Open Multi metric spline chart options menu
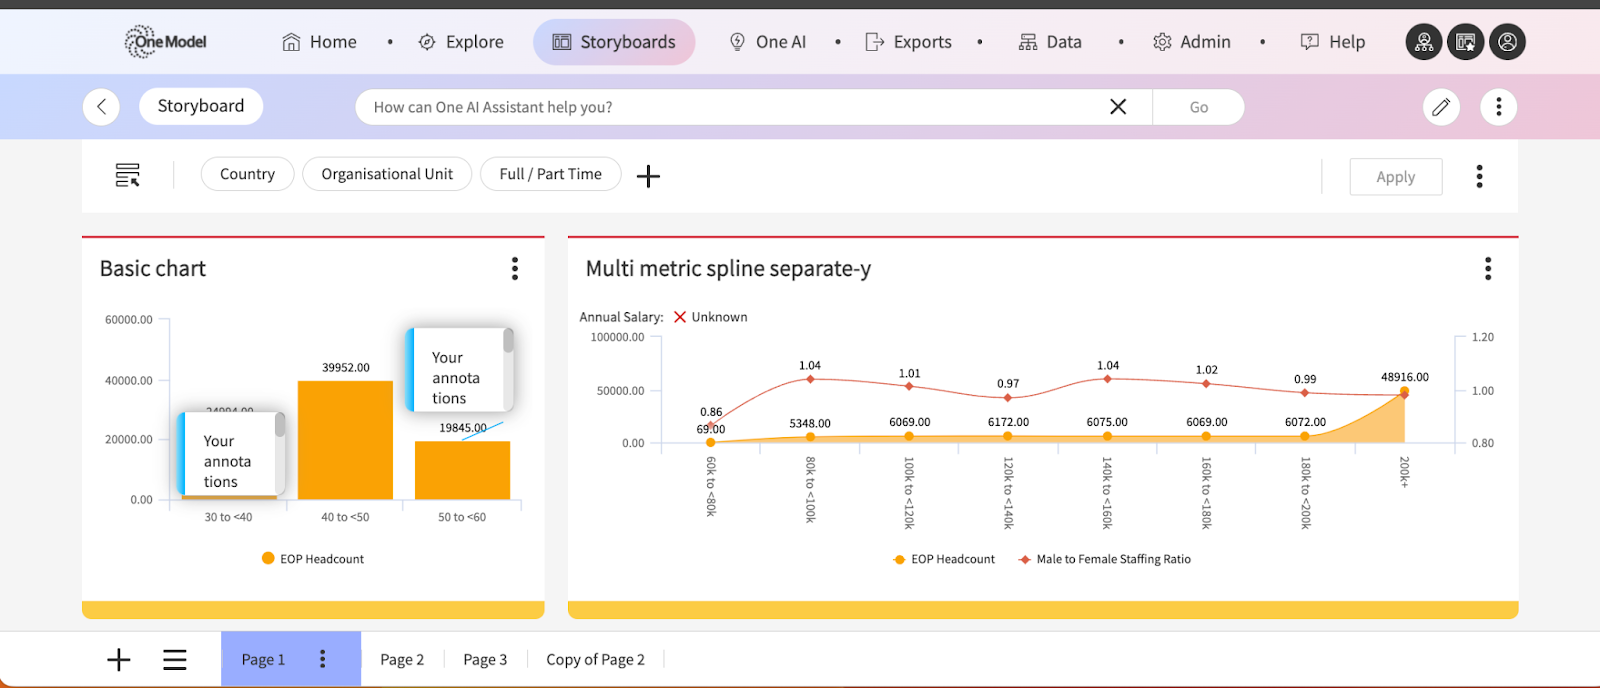 (1488, 268)
